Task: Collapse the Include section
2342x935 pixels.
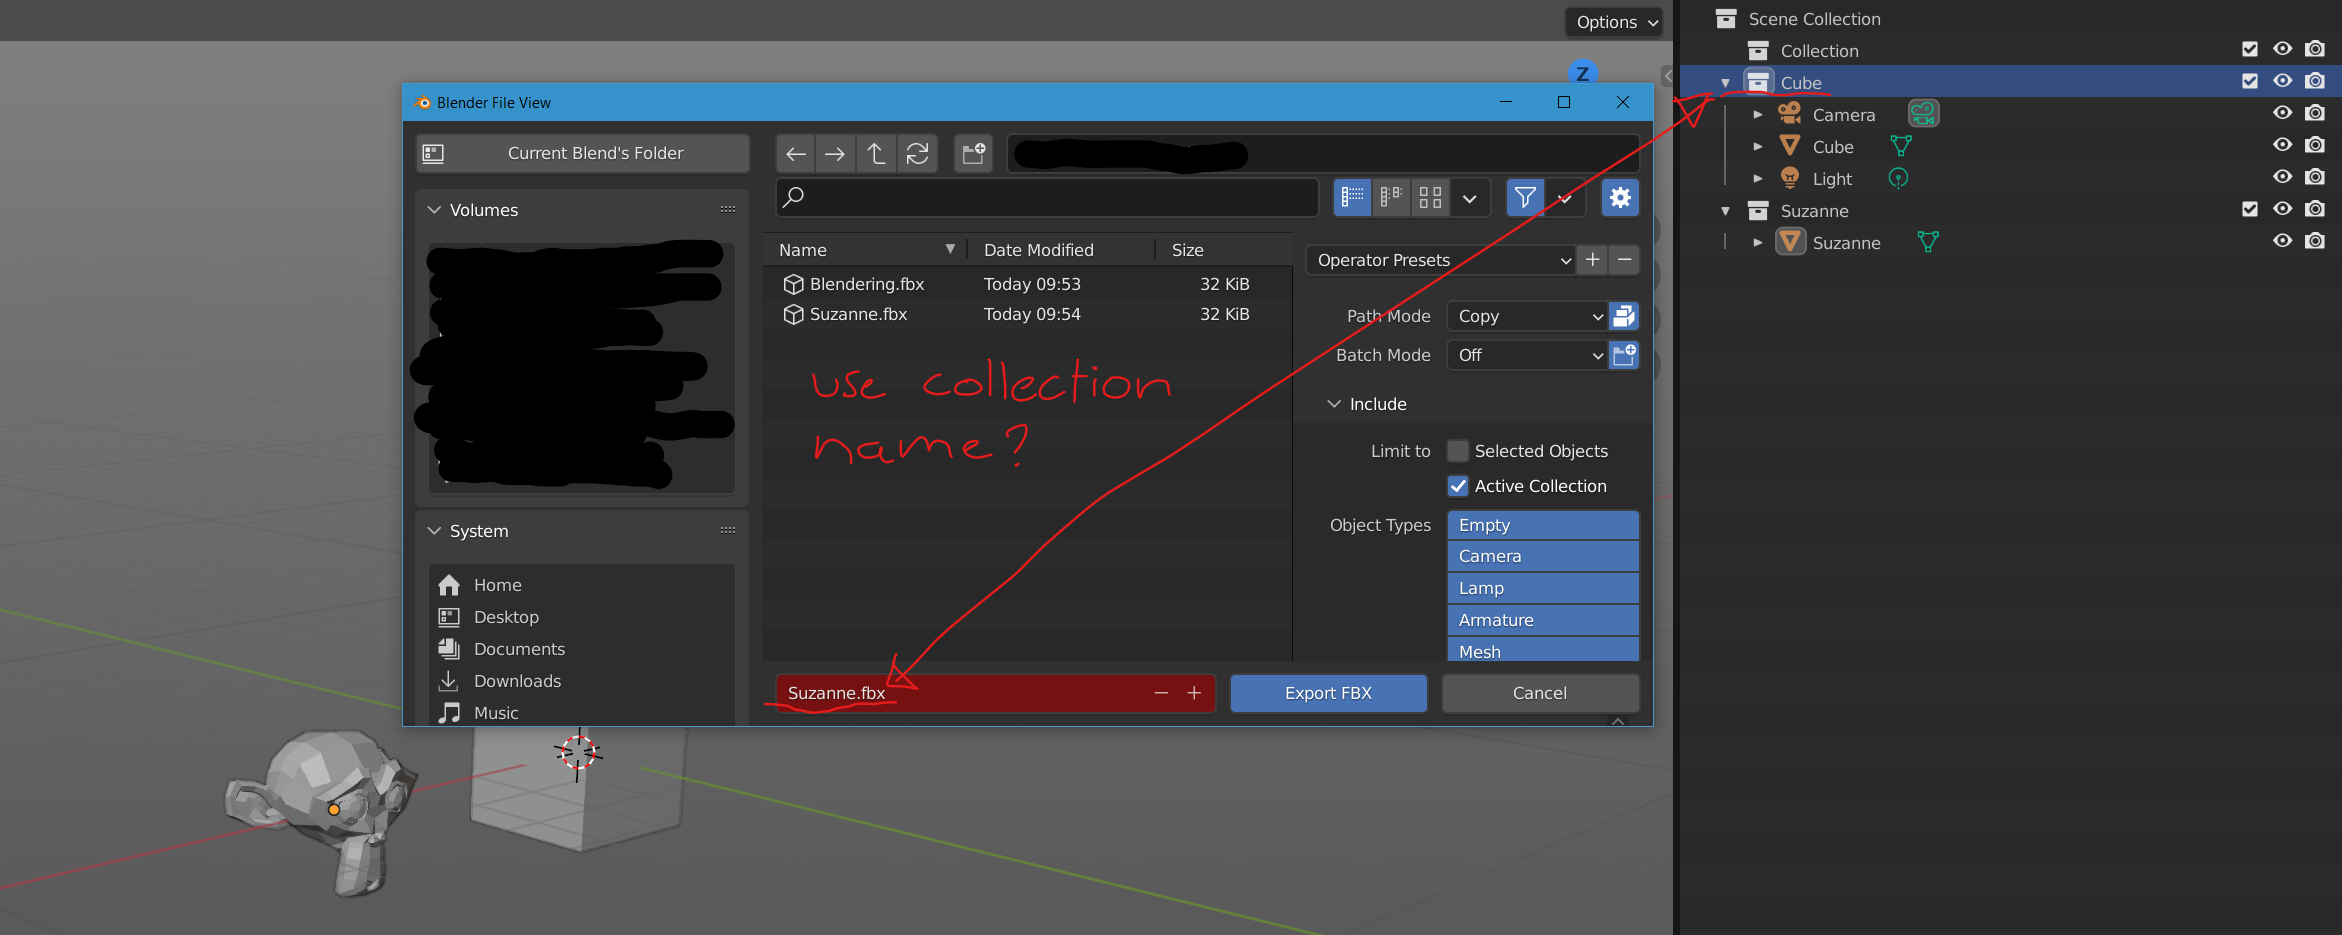Action: click(1334, 404)
